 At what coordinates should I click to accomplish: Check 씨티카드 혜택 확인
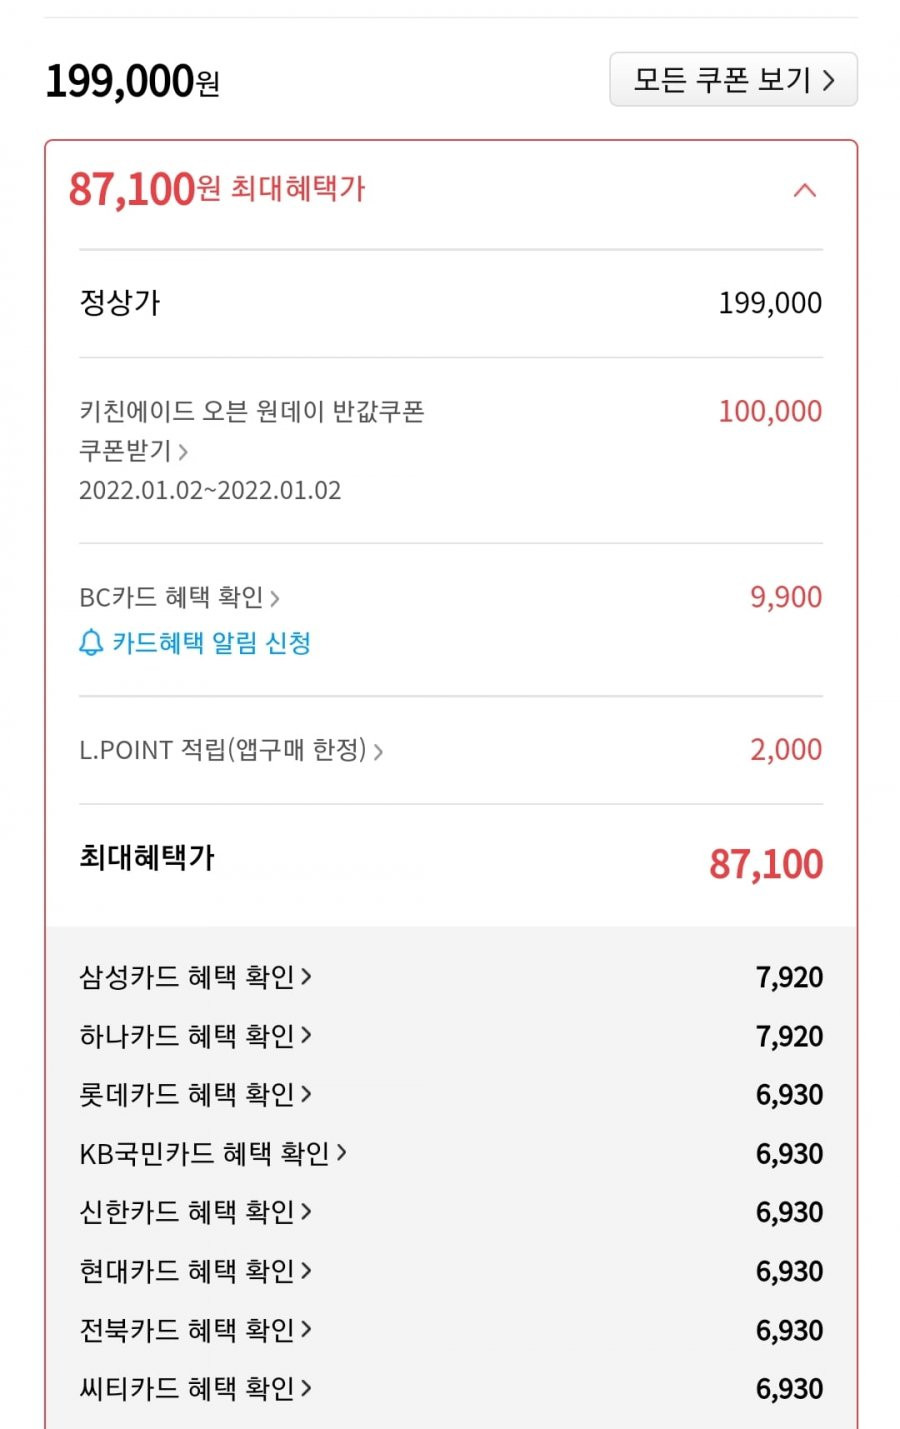(x=195, y=1388)
